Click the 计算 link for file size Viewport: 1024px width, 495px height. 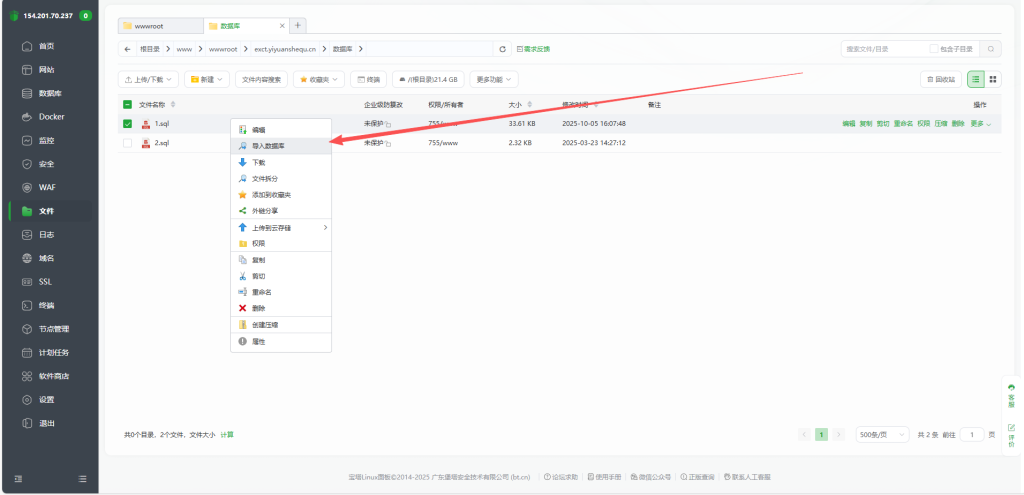pyautogui.click(x=227, y=435)
